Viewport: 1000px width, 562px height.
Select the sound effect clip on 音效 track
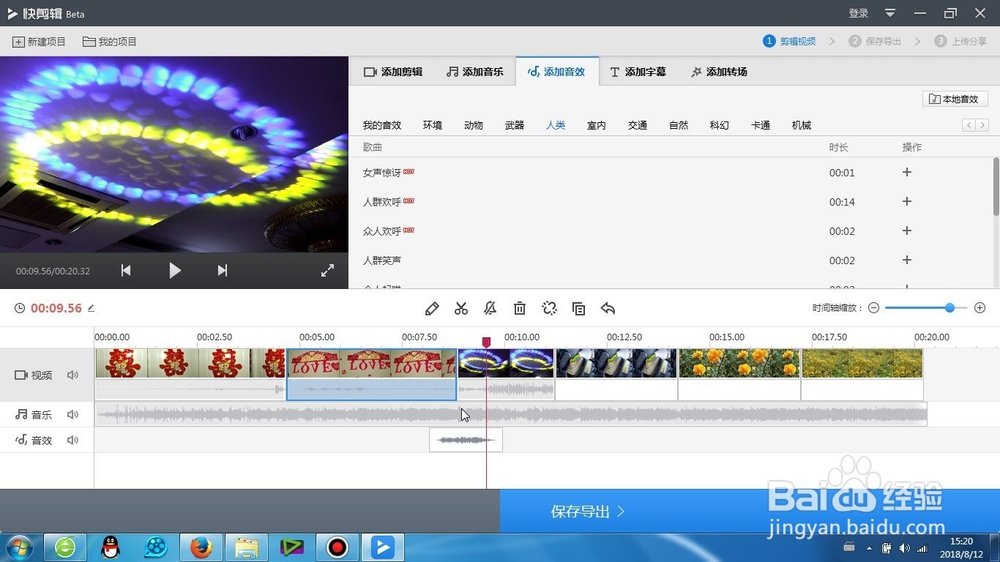click(x=466, y=440)
